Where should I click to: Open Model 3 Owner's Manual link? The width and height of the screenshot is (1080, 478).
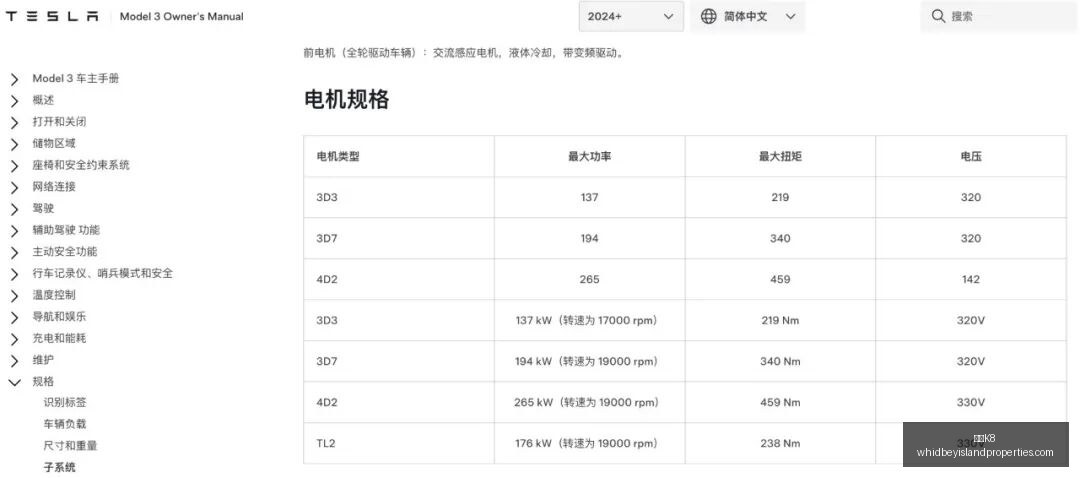click(181, 17)
